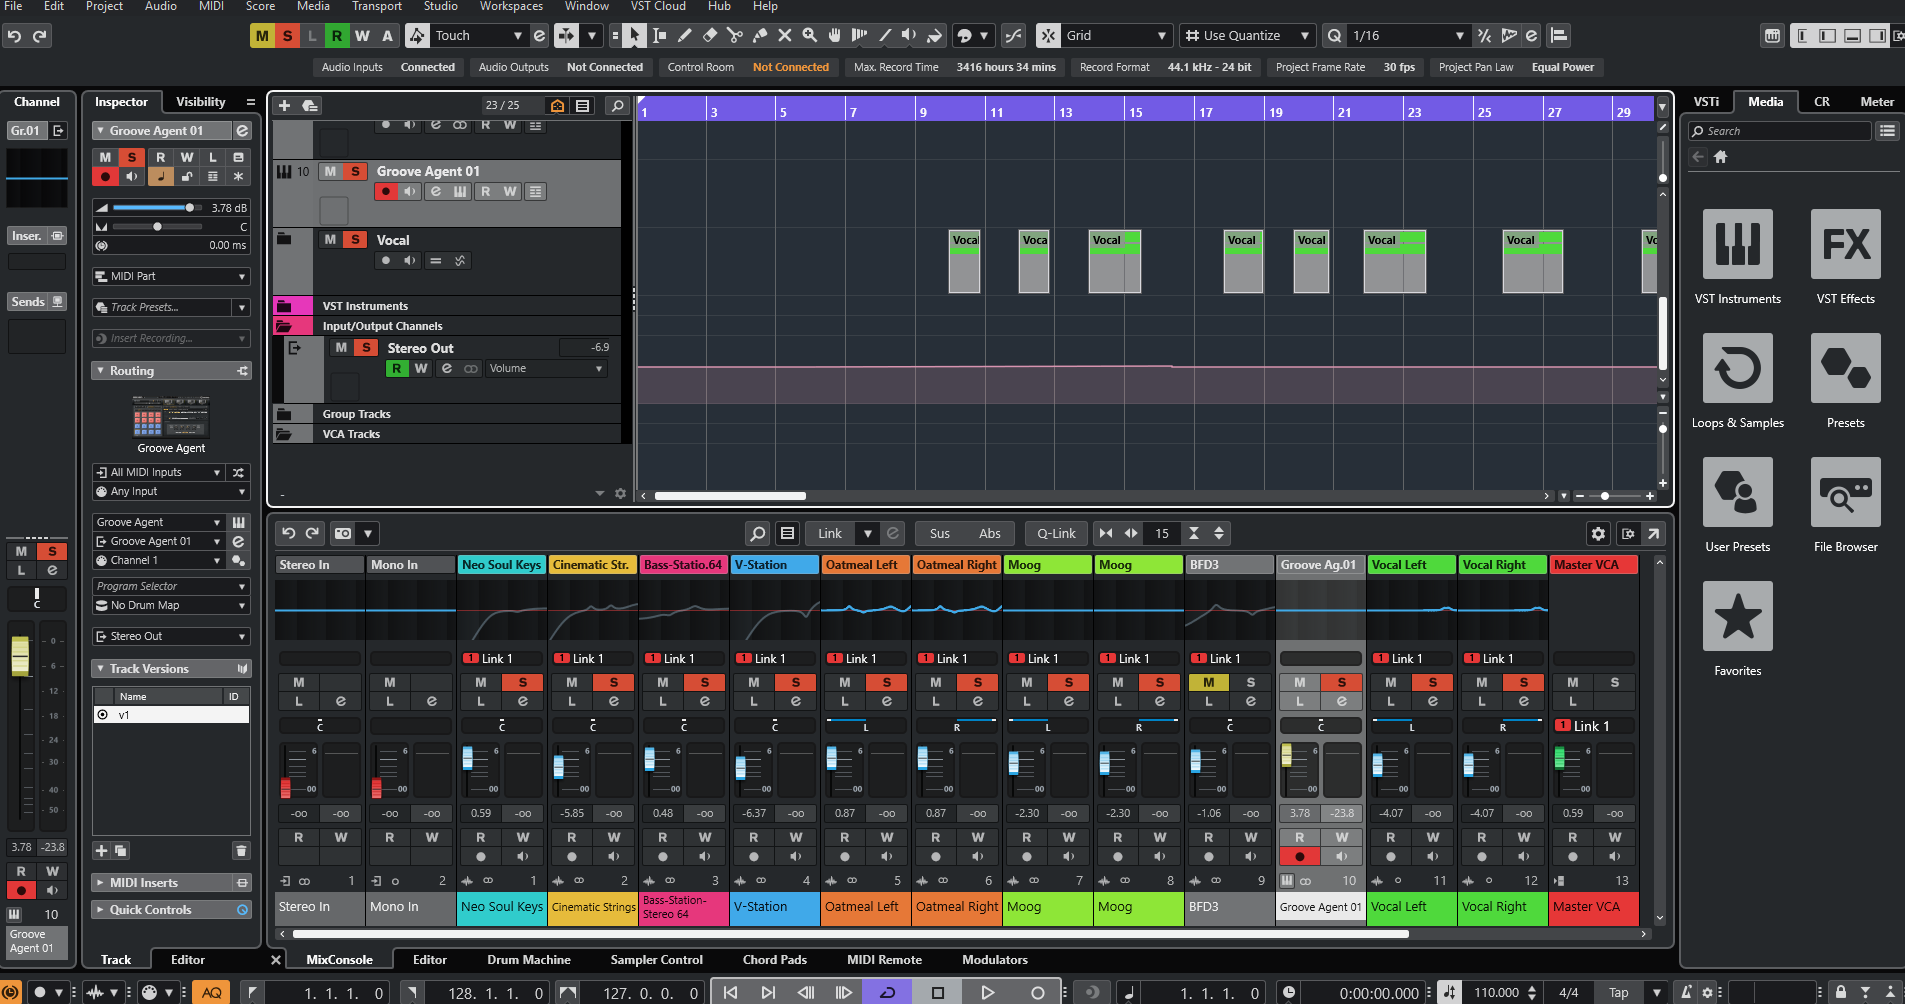1905x1004 pixels.
Task: Switch to the MixConsole tab
Action: point(338,959)
